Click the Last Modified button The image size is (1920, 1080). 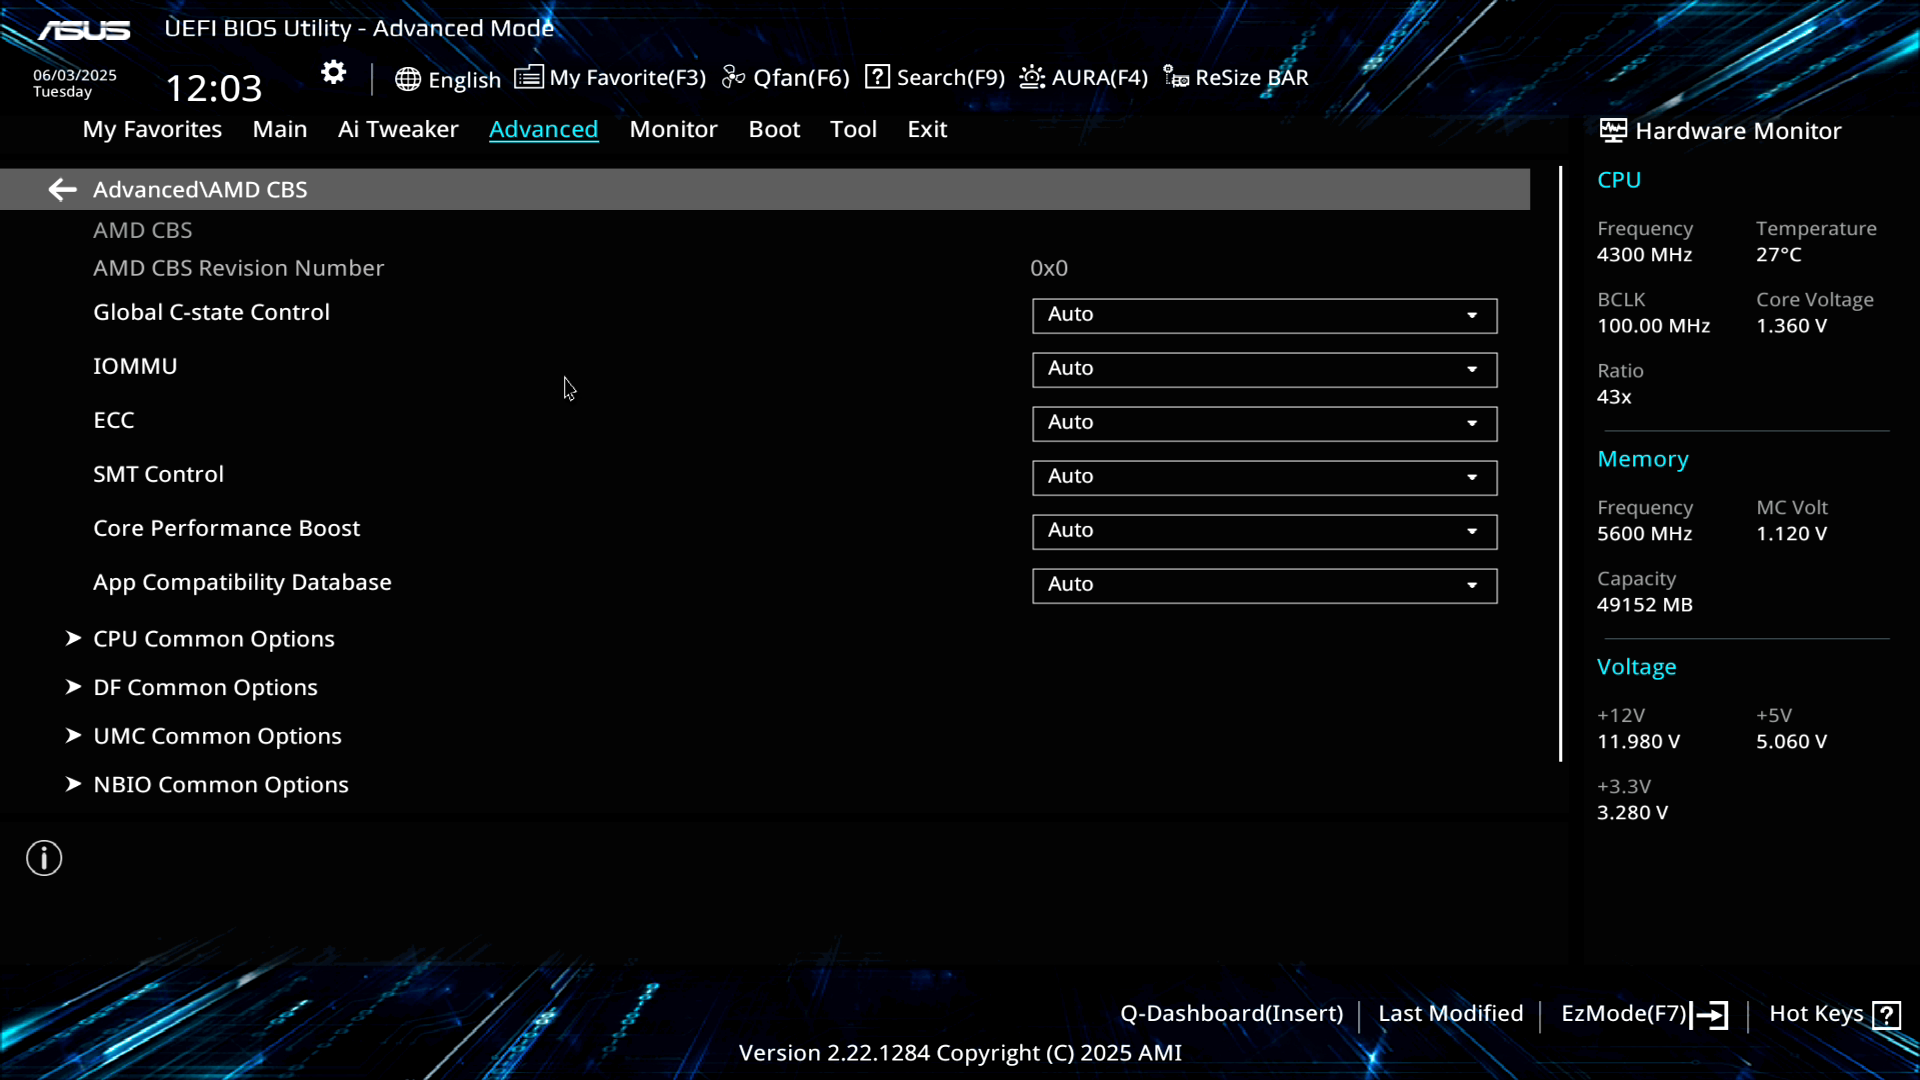click(1450, 1014)
